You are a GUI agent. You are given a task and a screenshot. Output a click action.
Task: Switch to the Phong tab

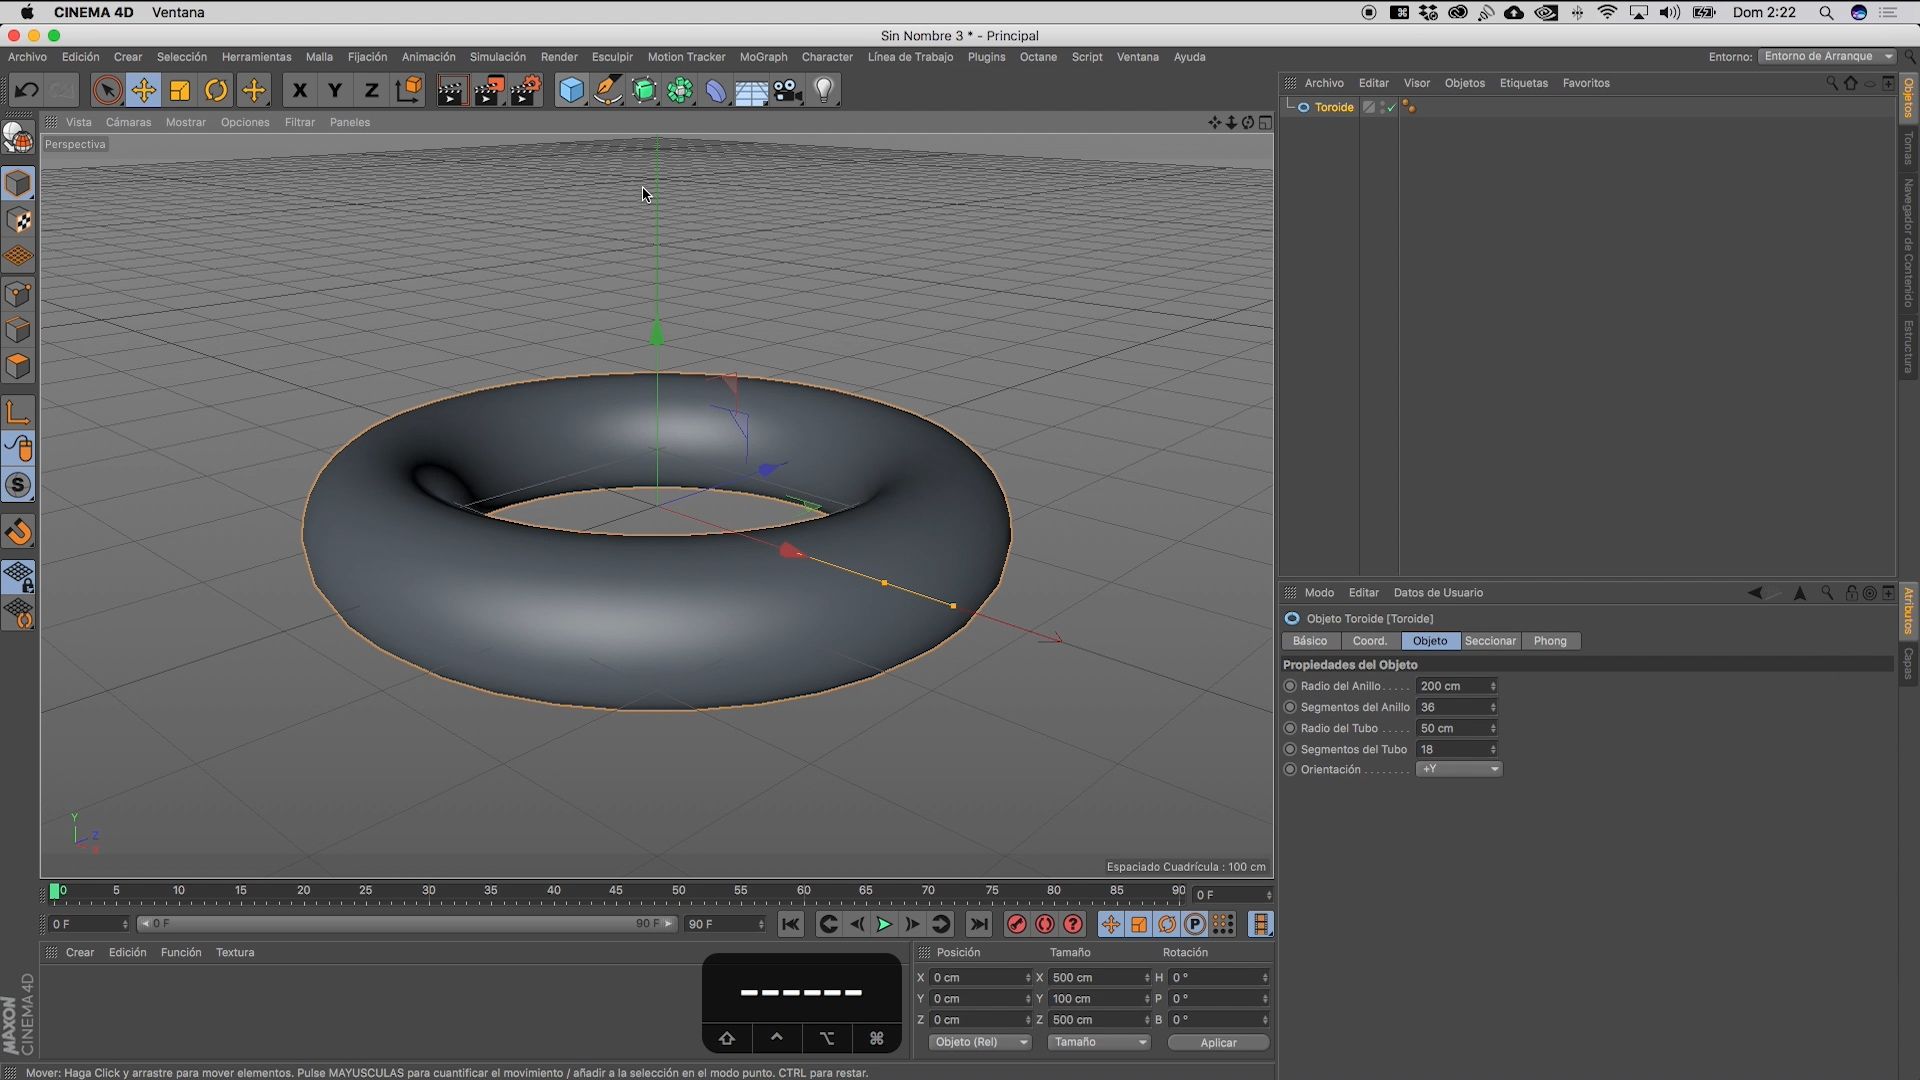[1550, 641]
